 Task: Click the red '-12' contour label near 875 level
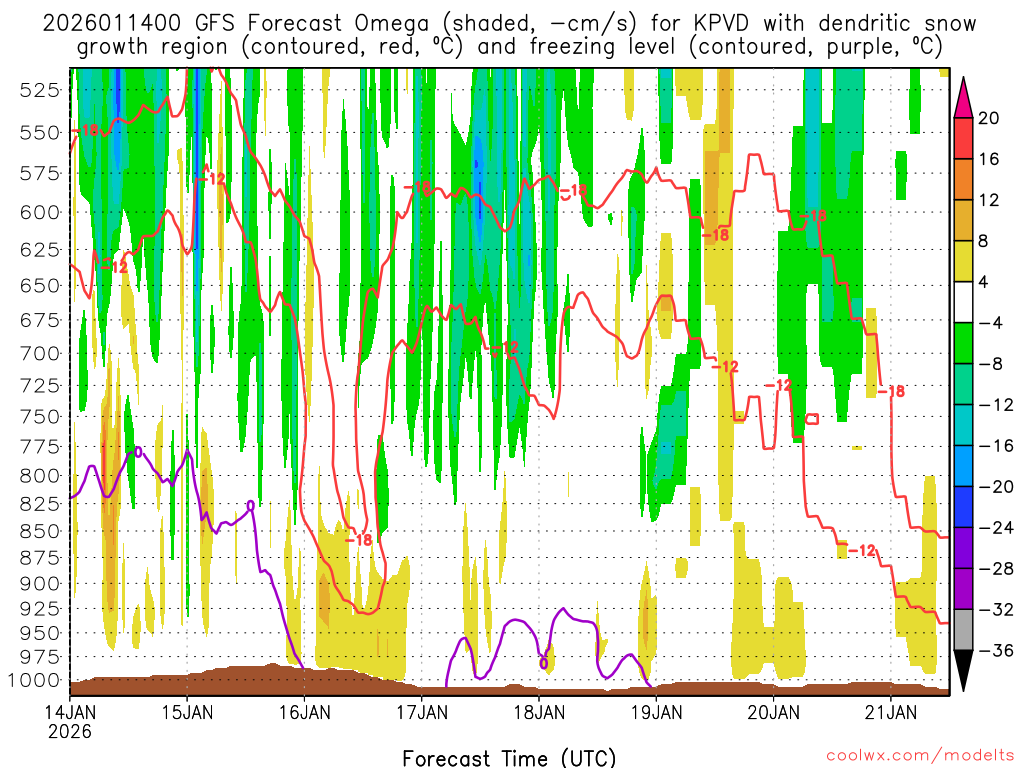point(862,551)
